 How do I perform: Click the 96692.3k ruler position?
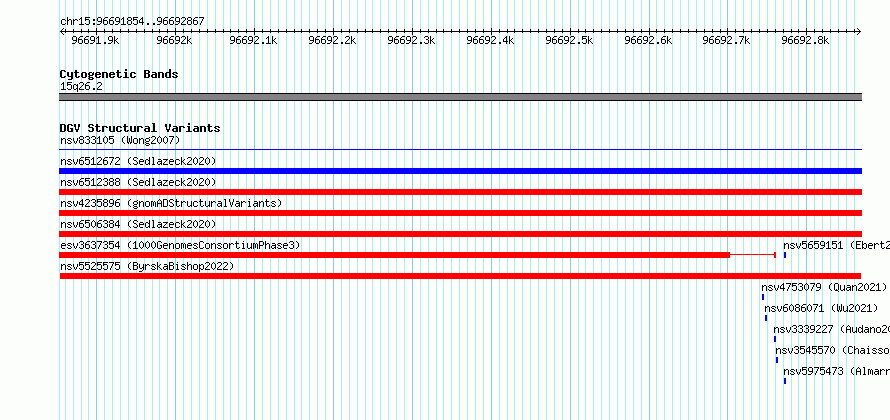(x=411, y=40)
